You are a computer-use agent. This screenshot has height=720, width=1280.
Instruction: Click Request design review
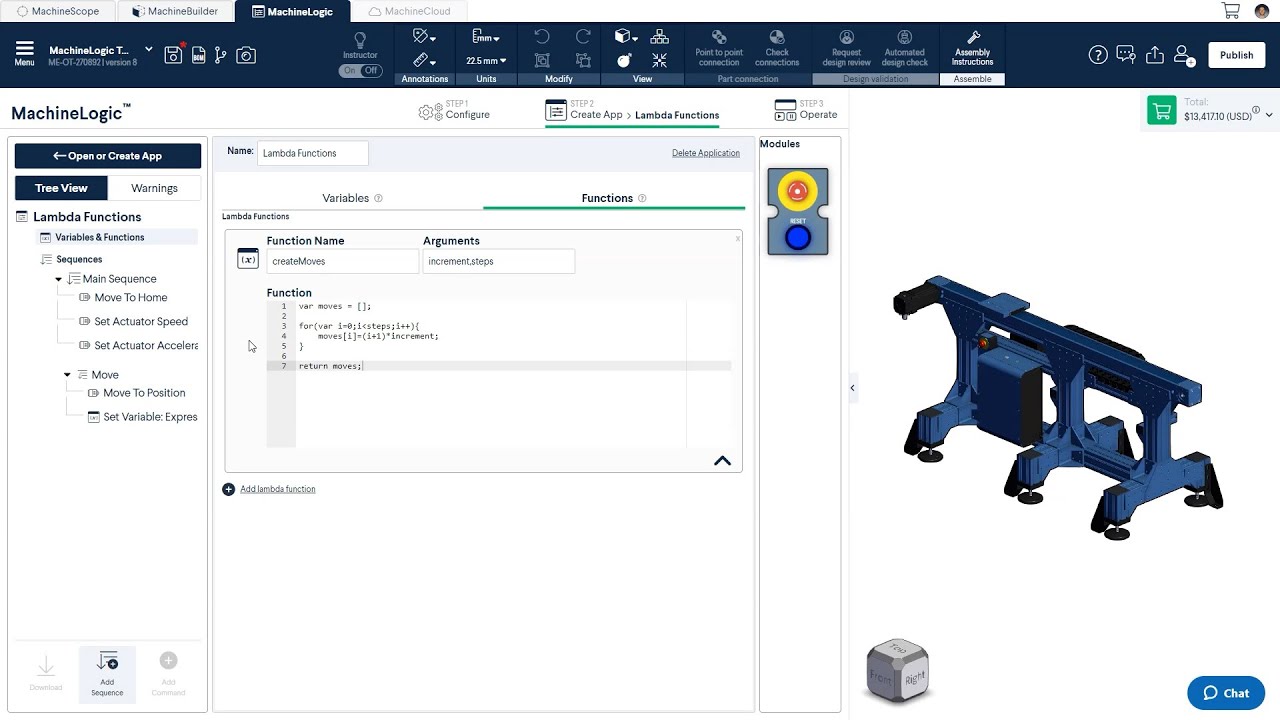coord(846,48)
